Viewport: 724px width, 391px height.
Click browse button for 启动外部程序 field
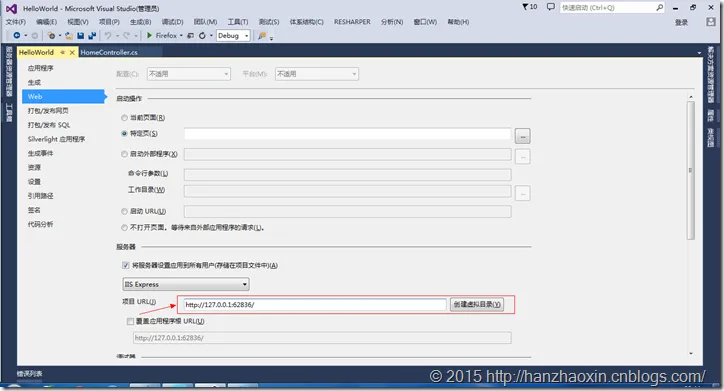coord(522,156)
